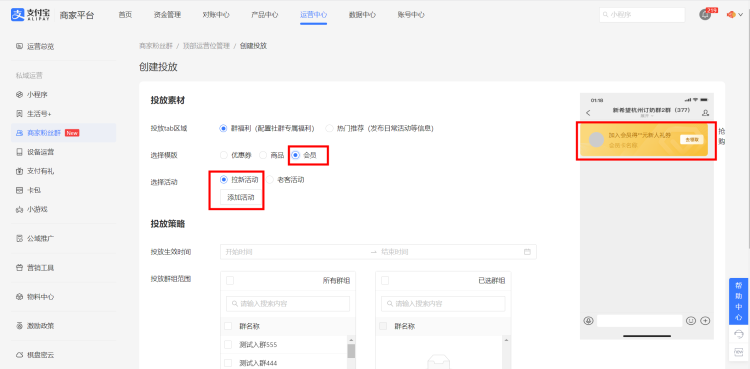
Task: Click the 激励政策 sidebar icon
Action: [19, 326]
